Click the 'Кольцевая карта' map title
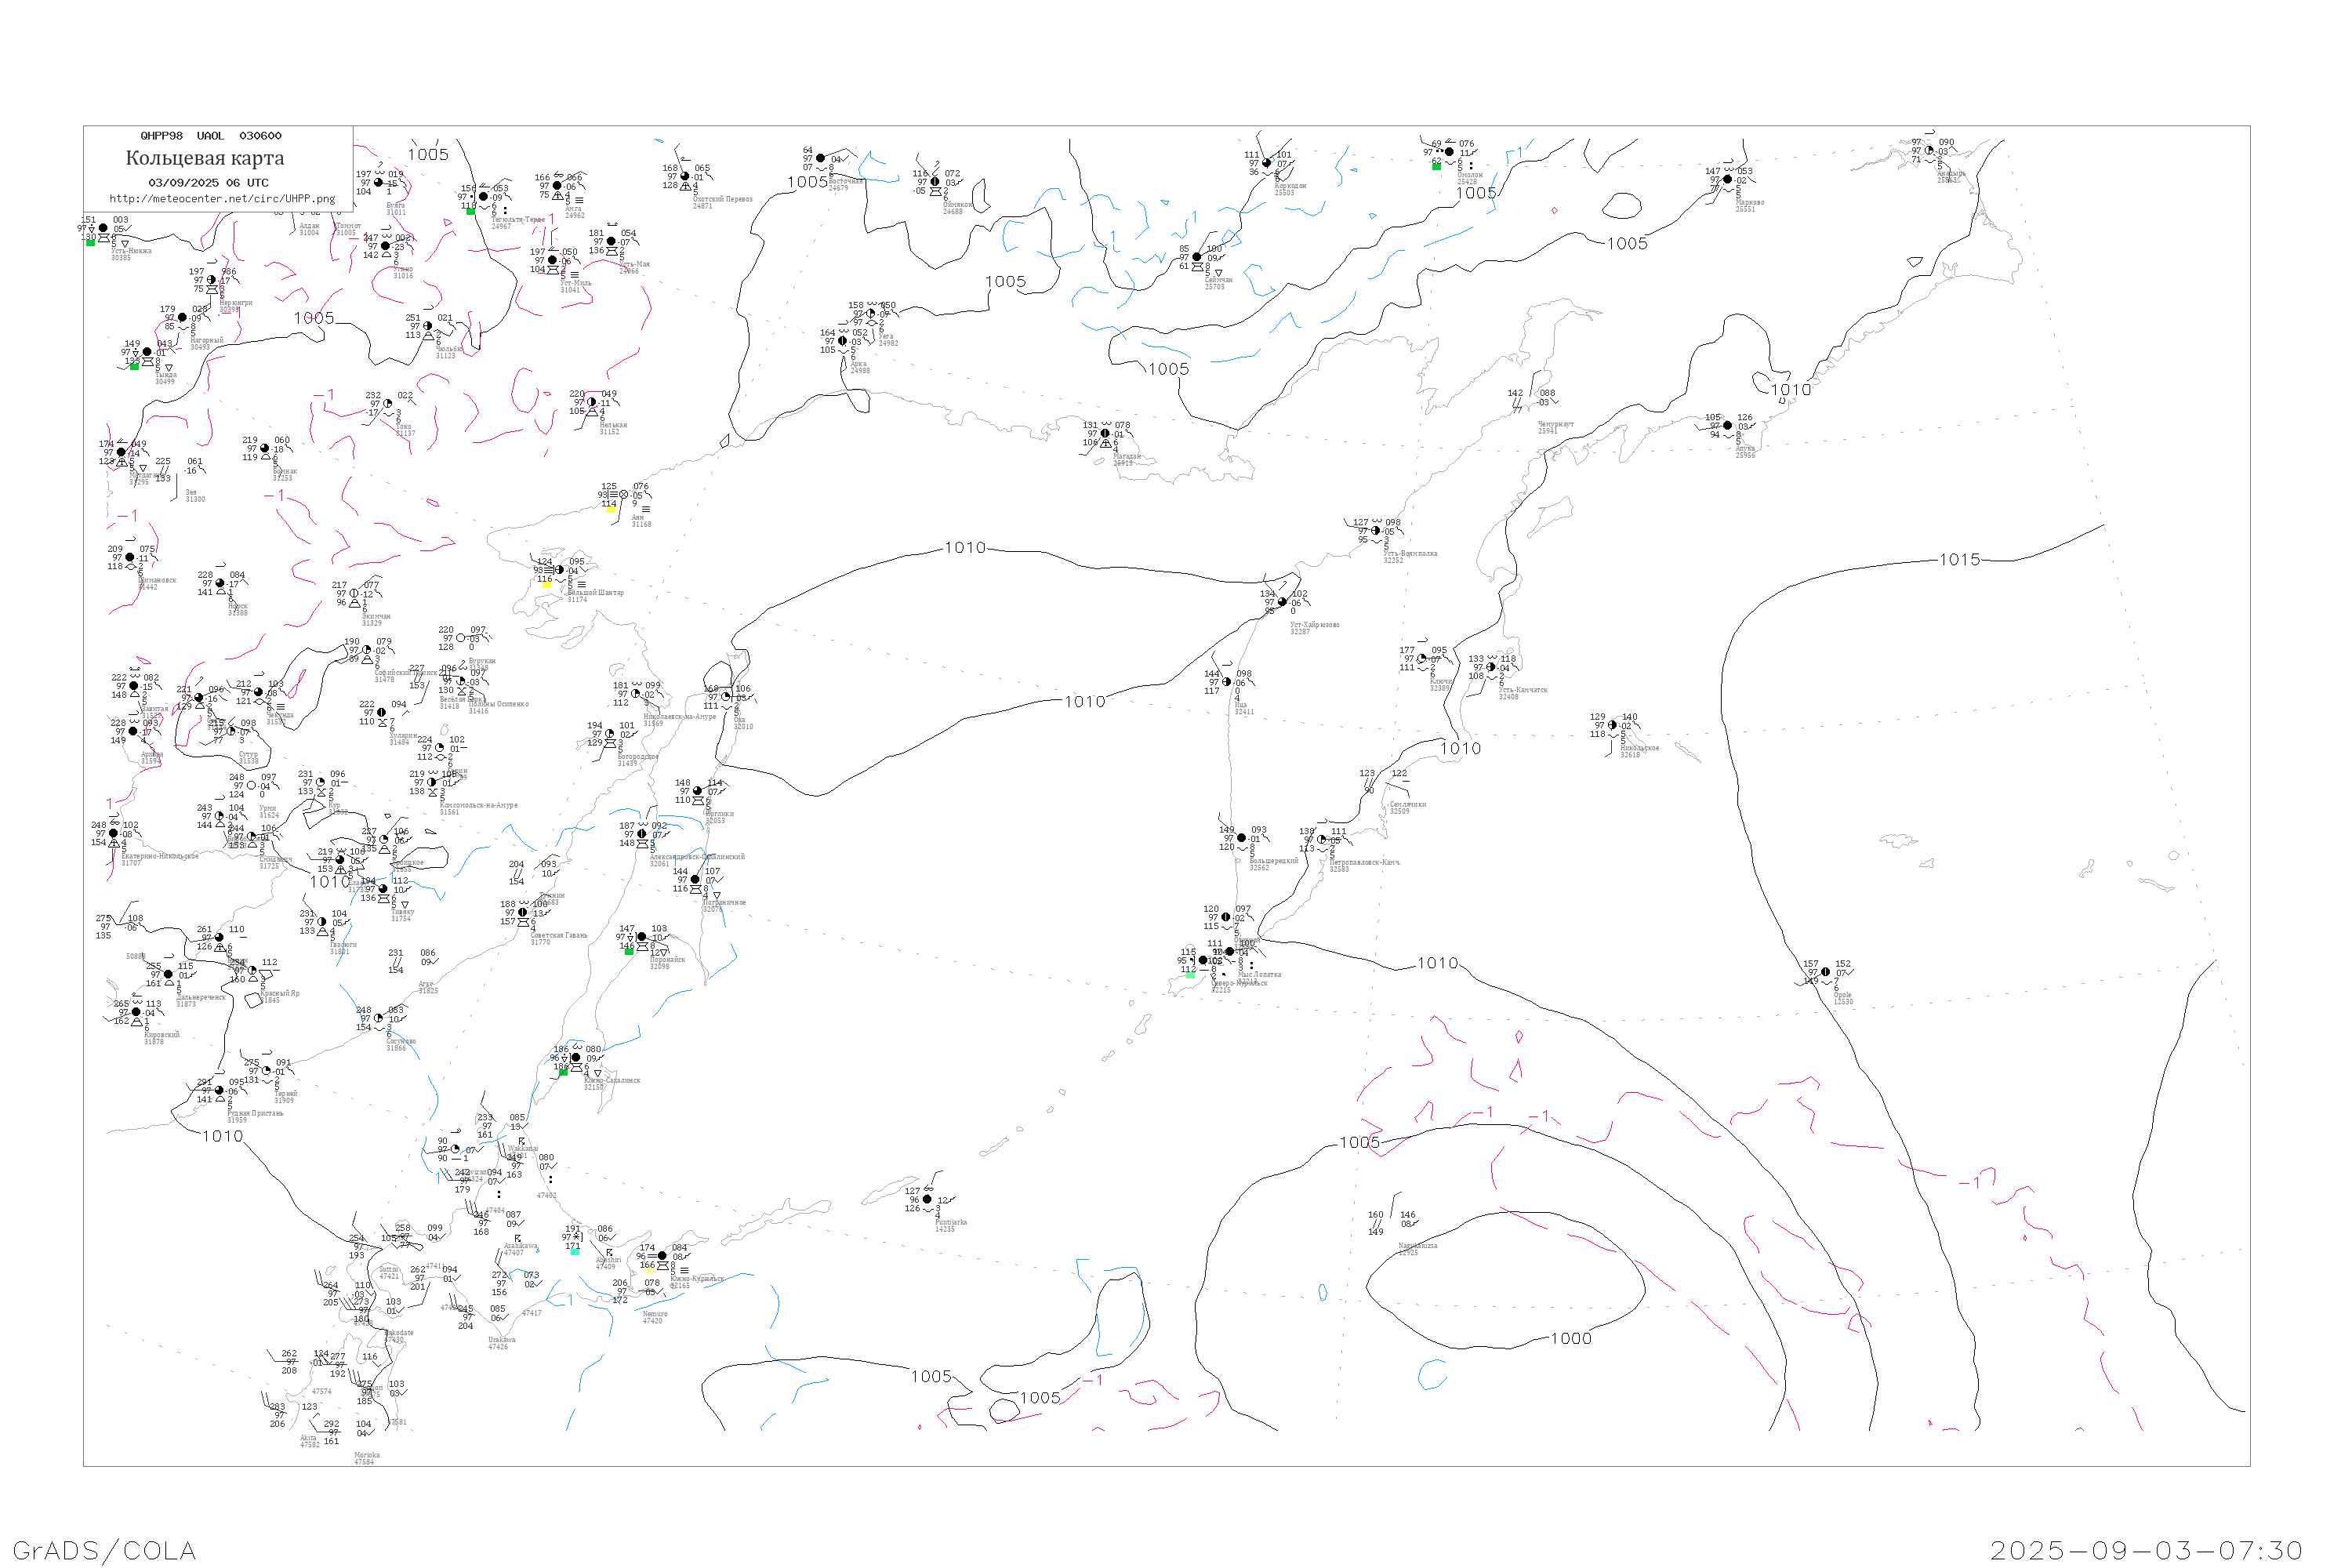2352x1568 pixels. click(x=205, y=158)
